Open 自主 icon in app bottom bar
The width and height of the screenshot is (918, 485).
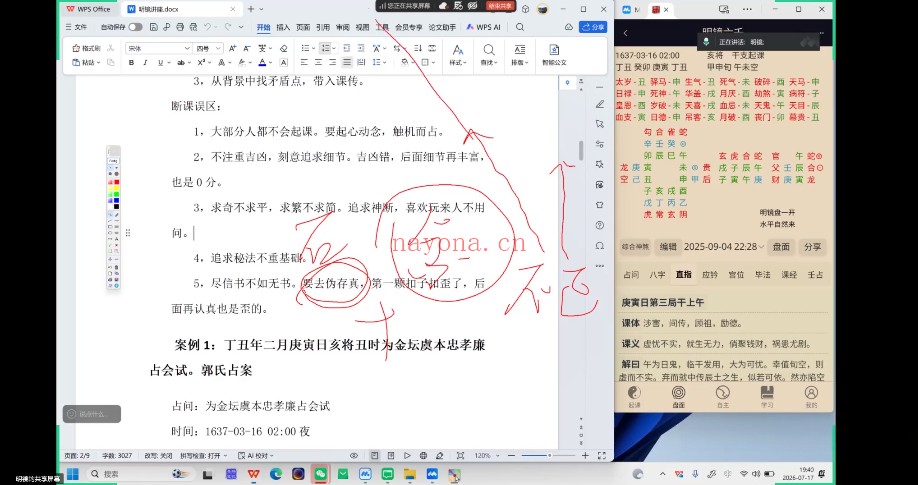pos(723,397)
